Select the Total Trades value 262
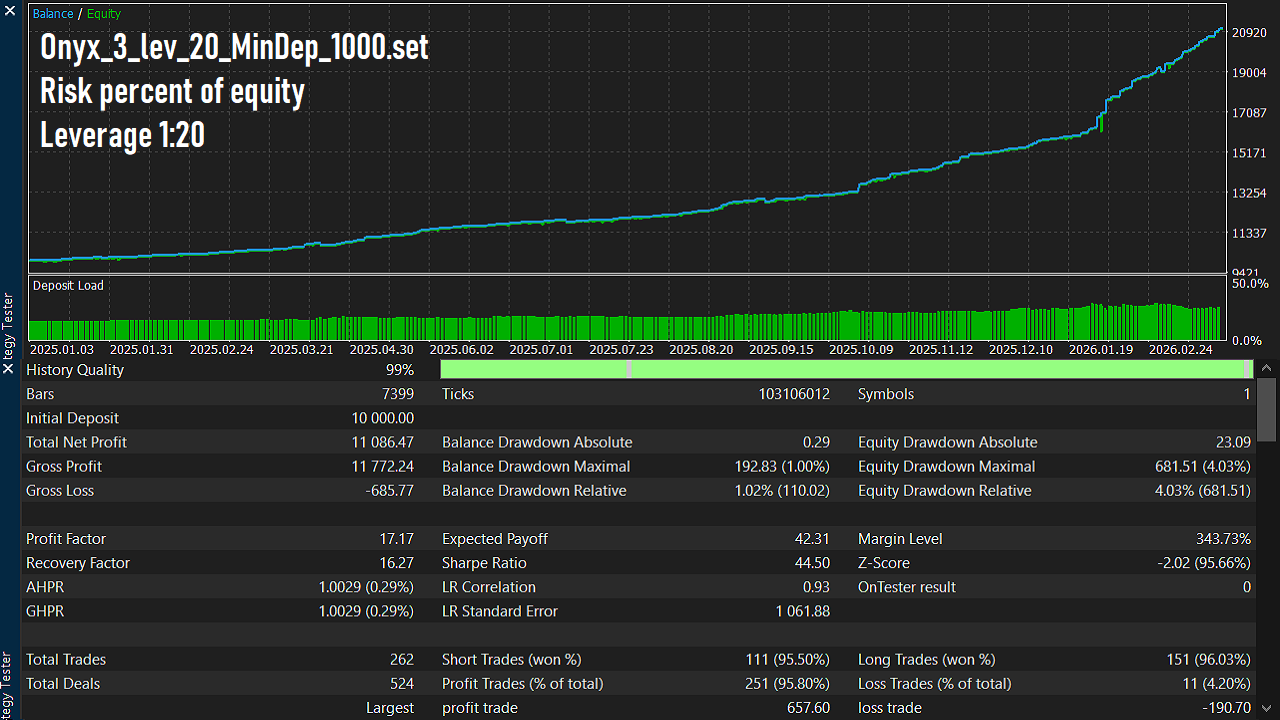The height and width of the screenshot is (720, 1280). (402, 660)
